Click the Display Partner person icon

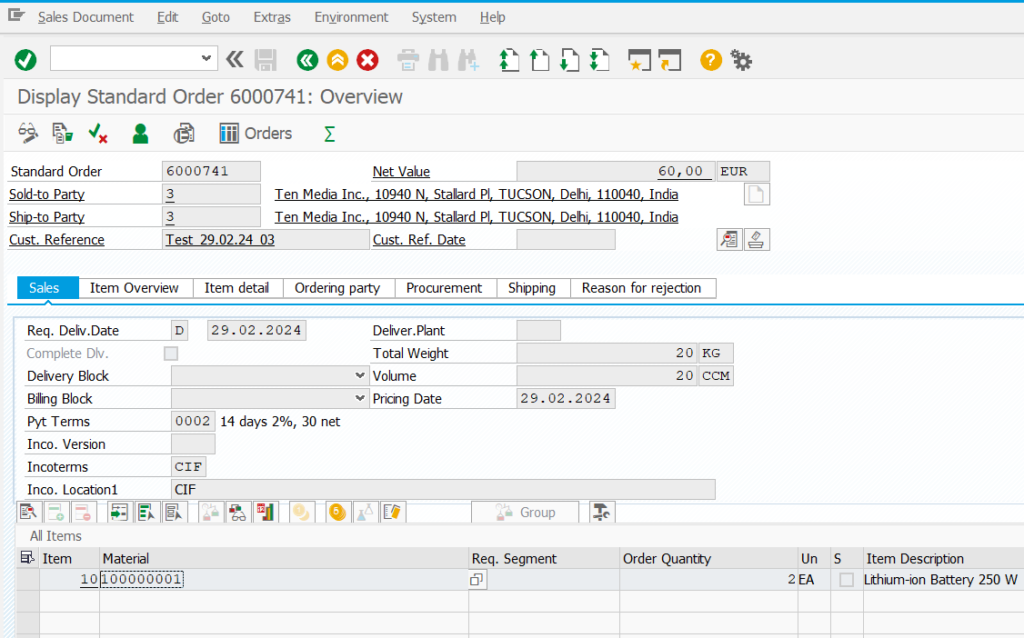coord(141,133)
